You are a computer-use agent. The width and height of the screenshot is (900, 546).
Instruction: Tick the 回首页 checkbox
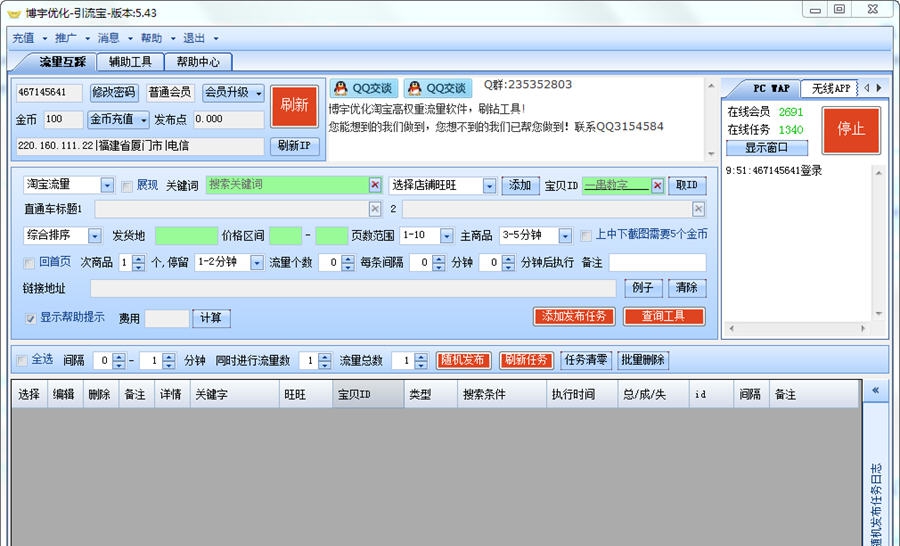click(x=29, y=263)
